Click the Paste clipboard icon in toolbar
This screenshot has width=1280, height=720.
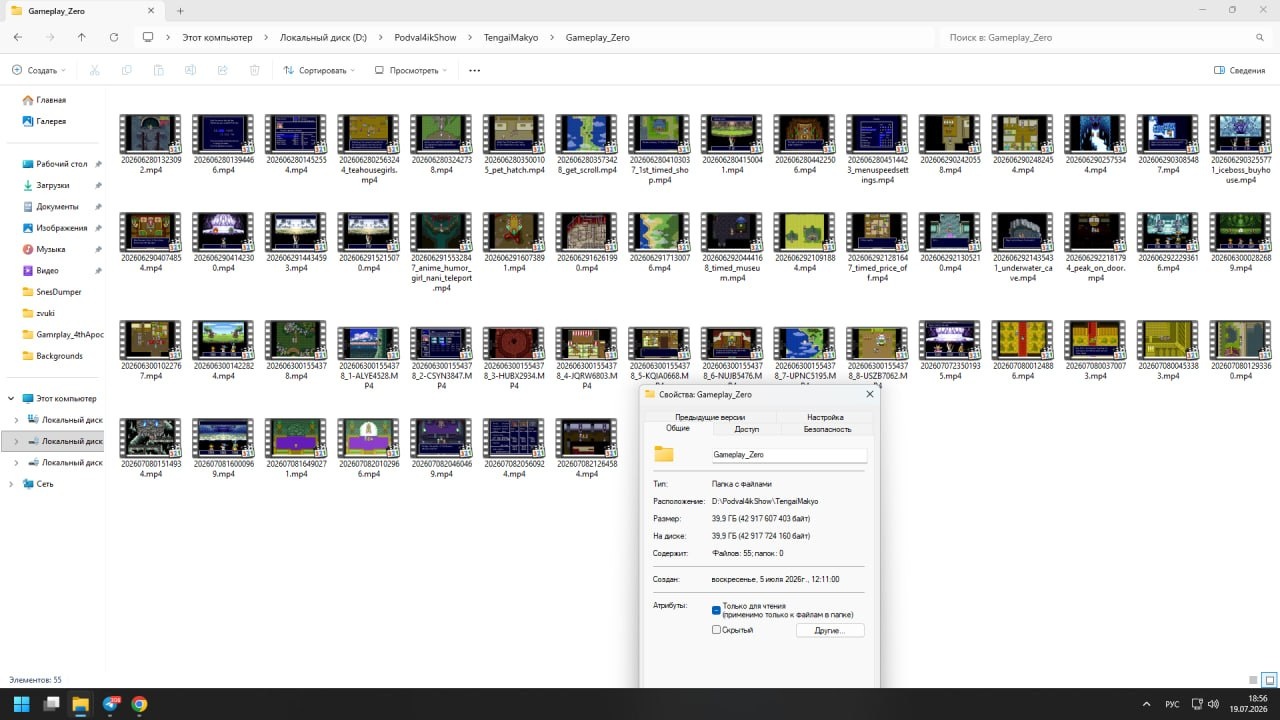(159, 71)
